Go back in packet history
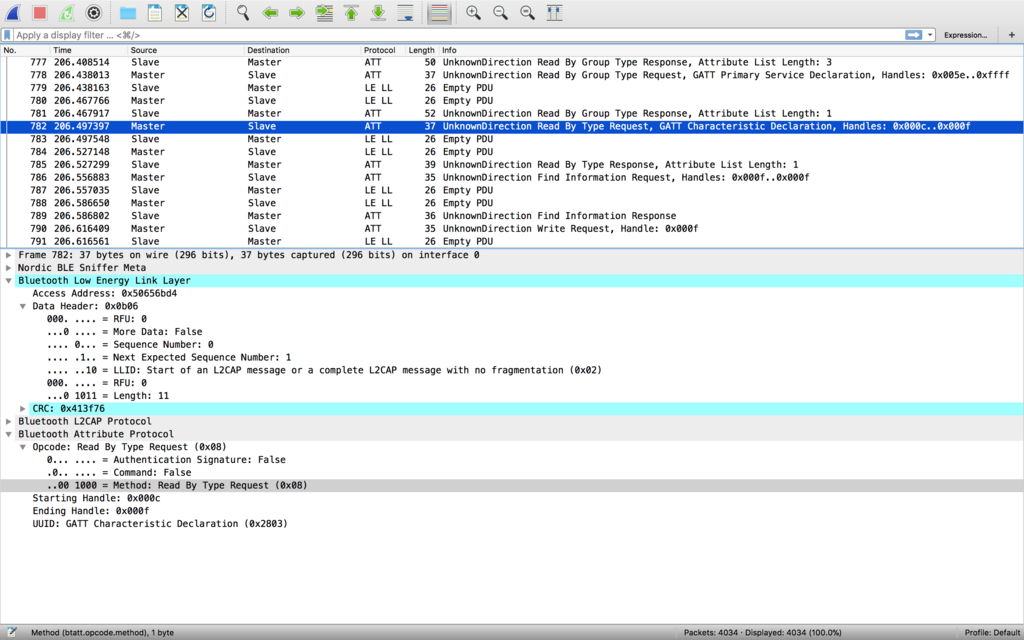Screen dimensions: 1024x640 tap(270, 12)
